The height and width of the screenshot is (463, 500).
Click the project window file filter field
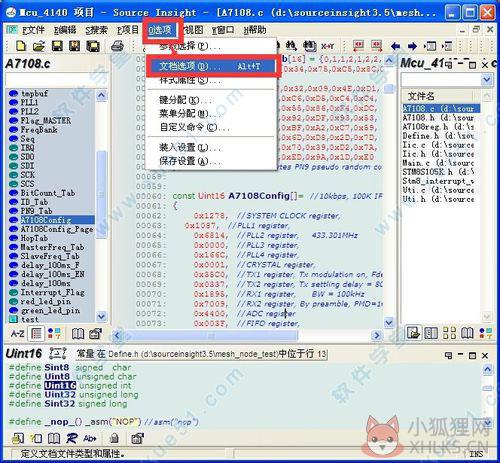coord(441,80)
